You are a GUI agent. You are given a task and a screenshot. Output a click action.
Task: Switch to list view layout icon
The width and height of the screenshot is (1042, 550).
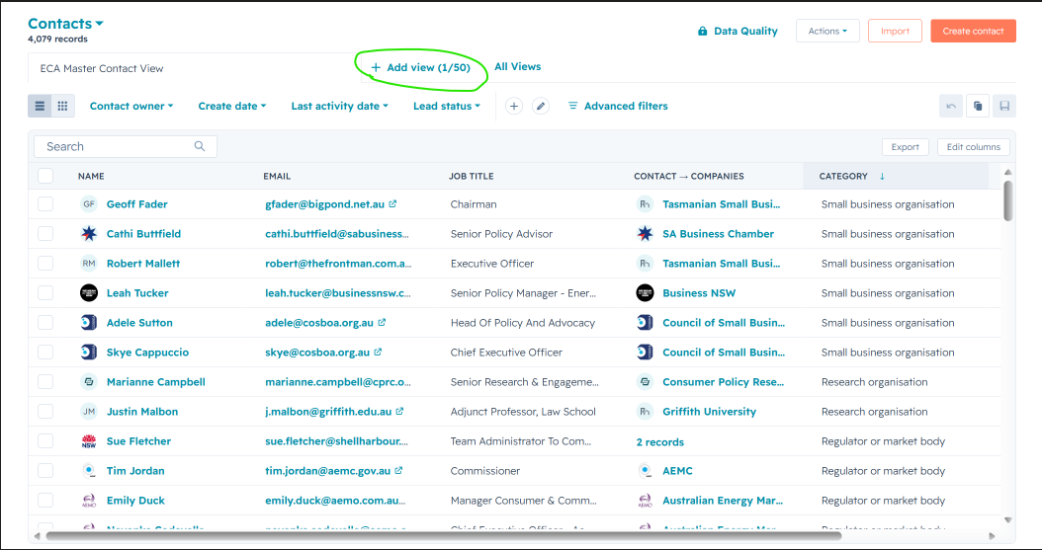[40, 106]
